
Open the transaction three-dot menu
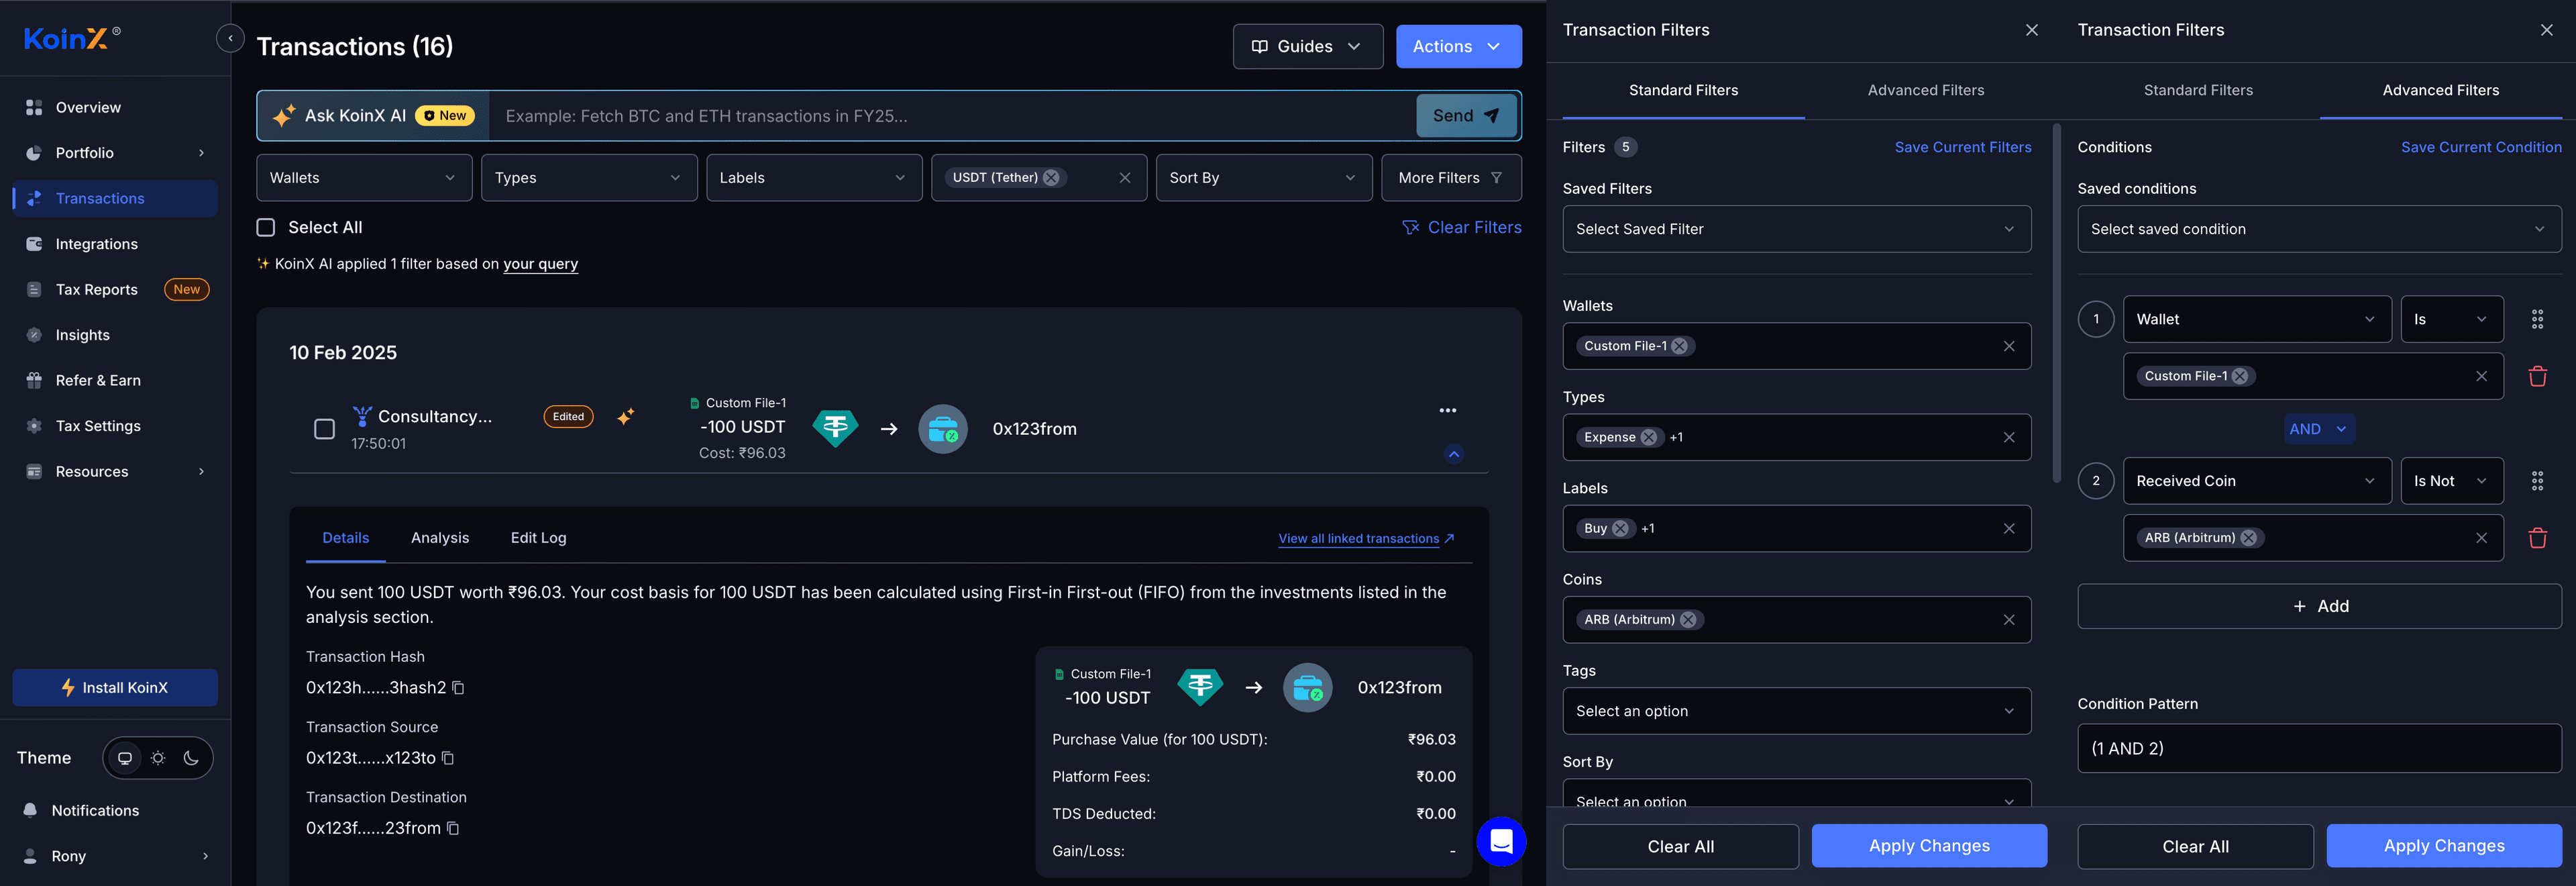pyautogui.click(x=1447, y=411)
